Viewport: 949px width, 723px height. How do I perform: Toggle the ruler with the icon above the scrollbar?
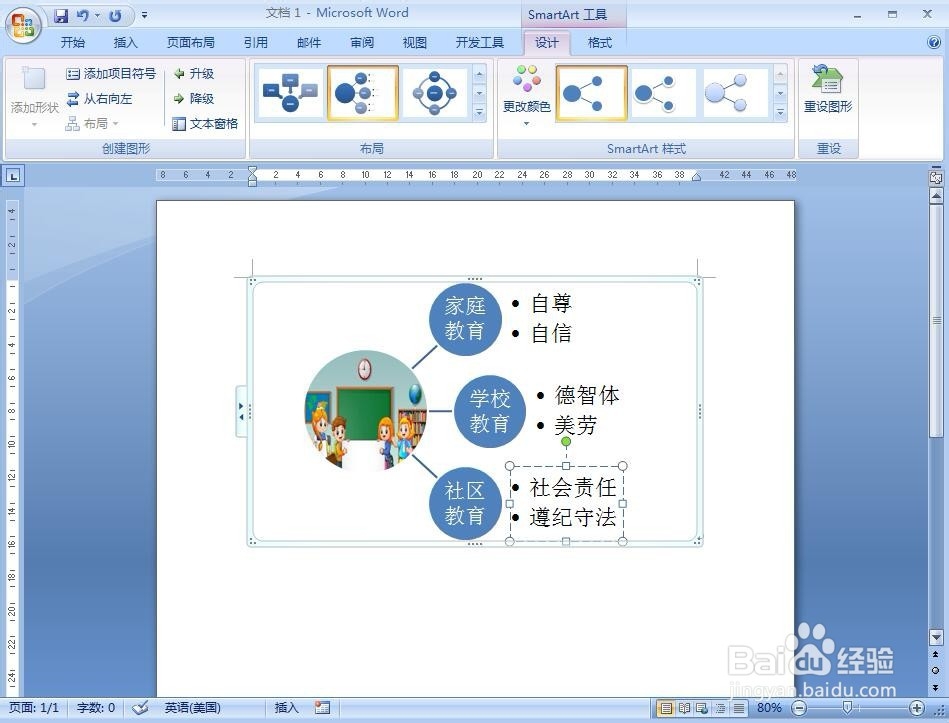[x=936, y=178]
